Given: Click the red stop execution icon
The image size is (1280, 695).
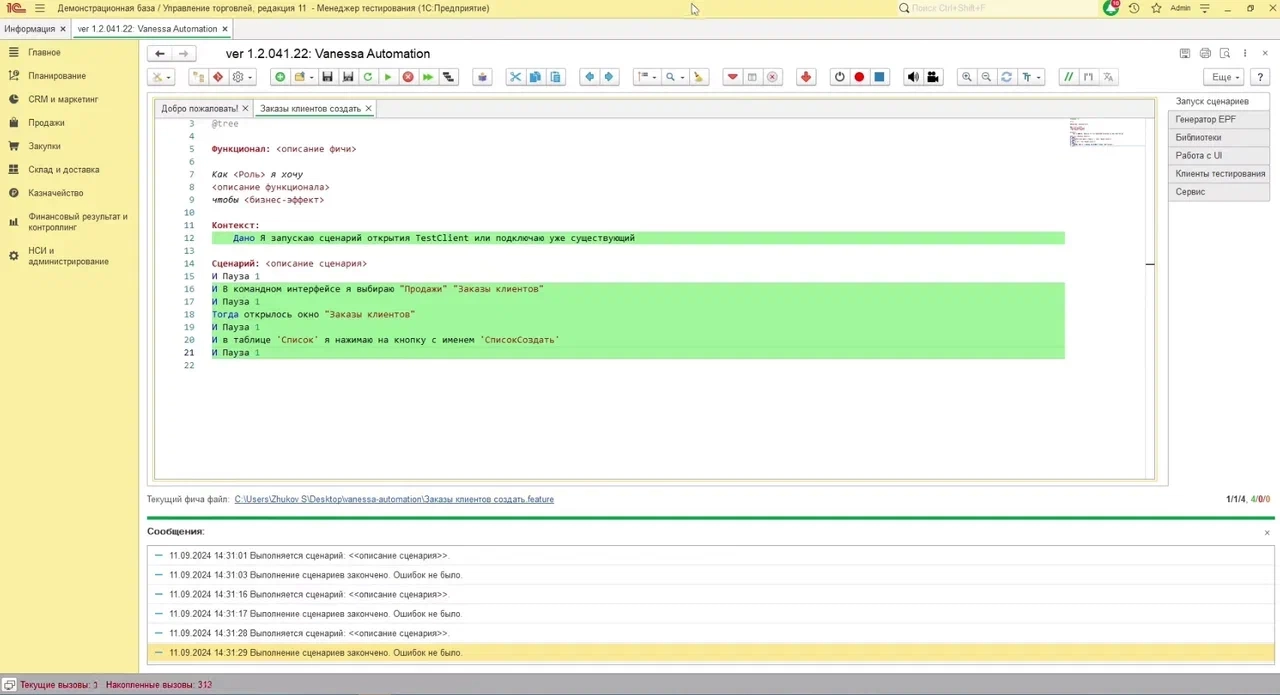Looking at the screenshot, I should 408,77.
